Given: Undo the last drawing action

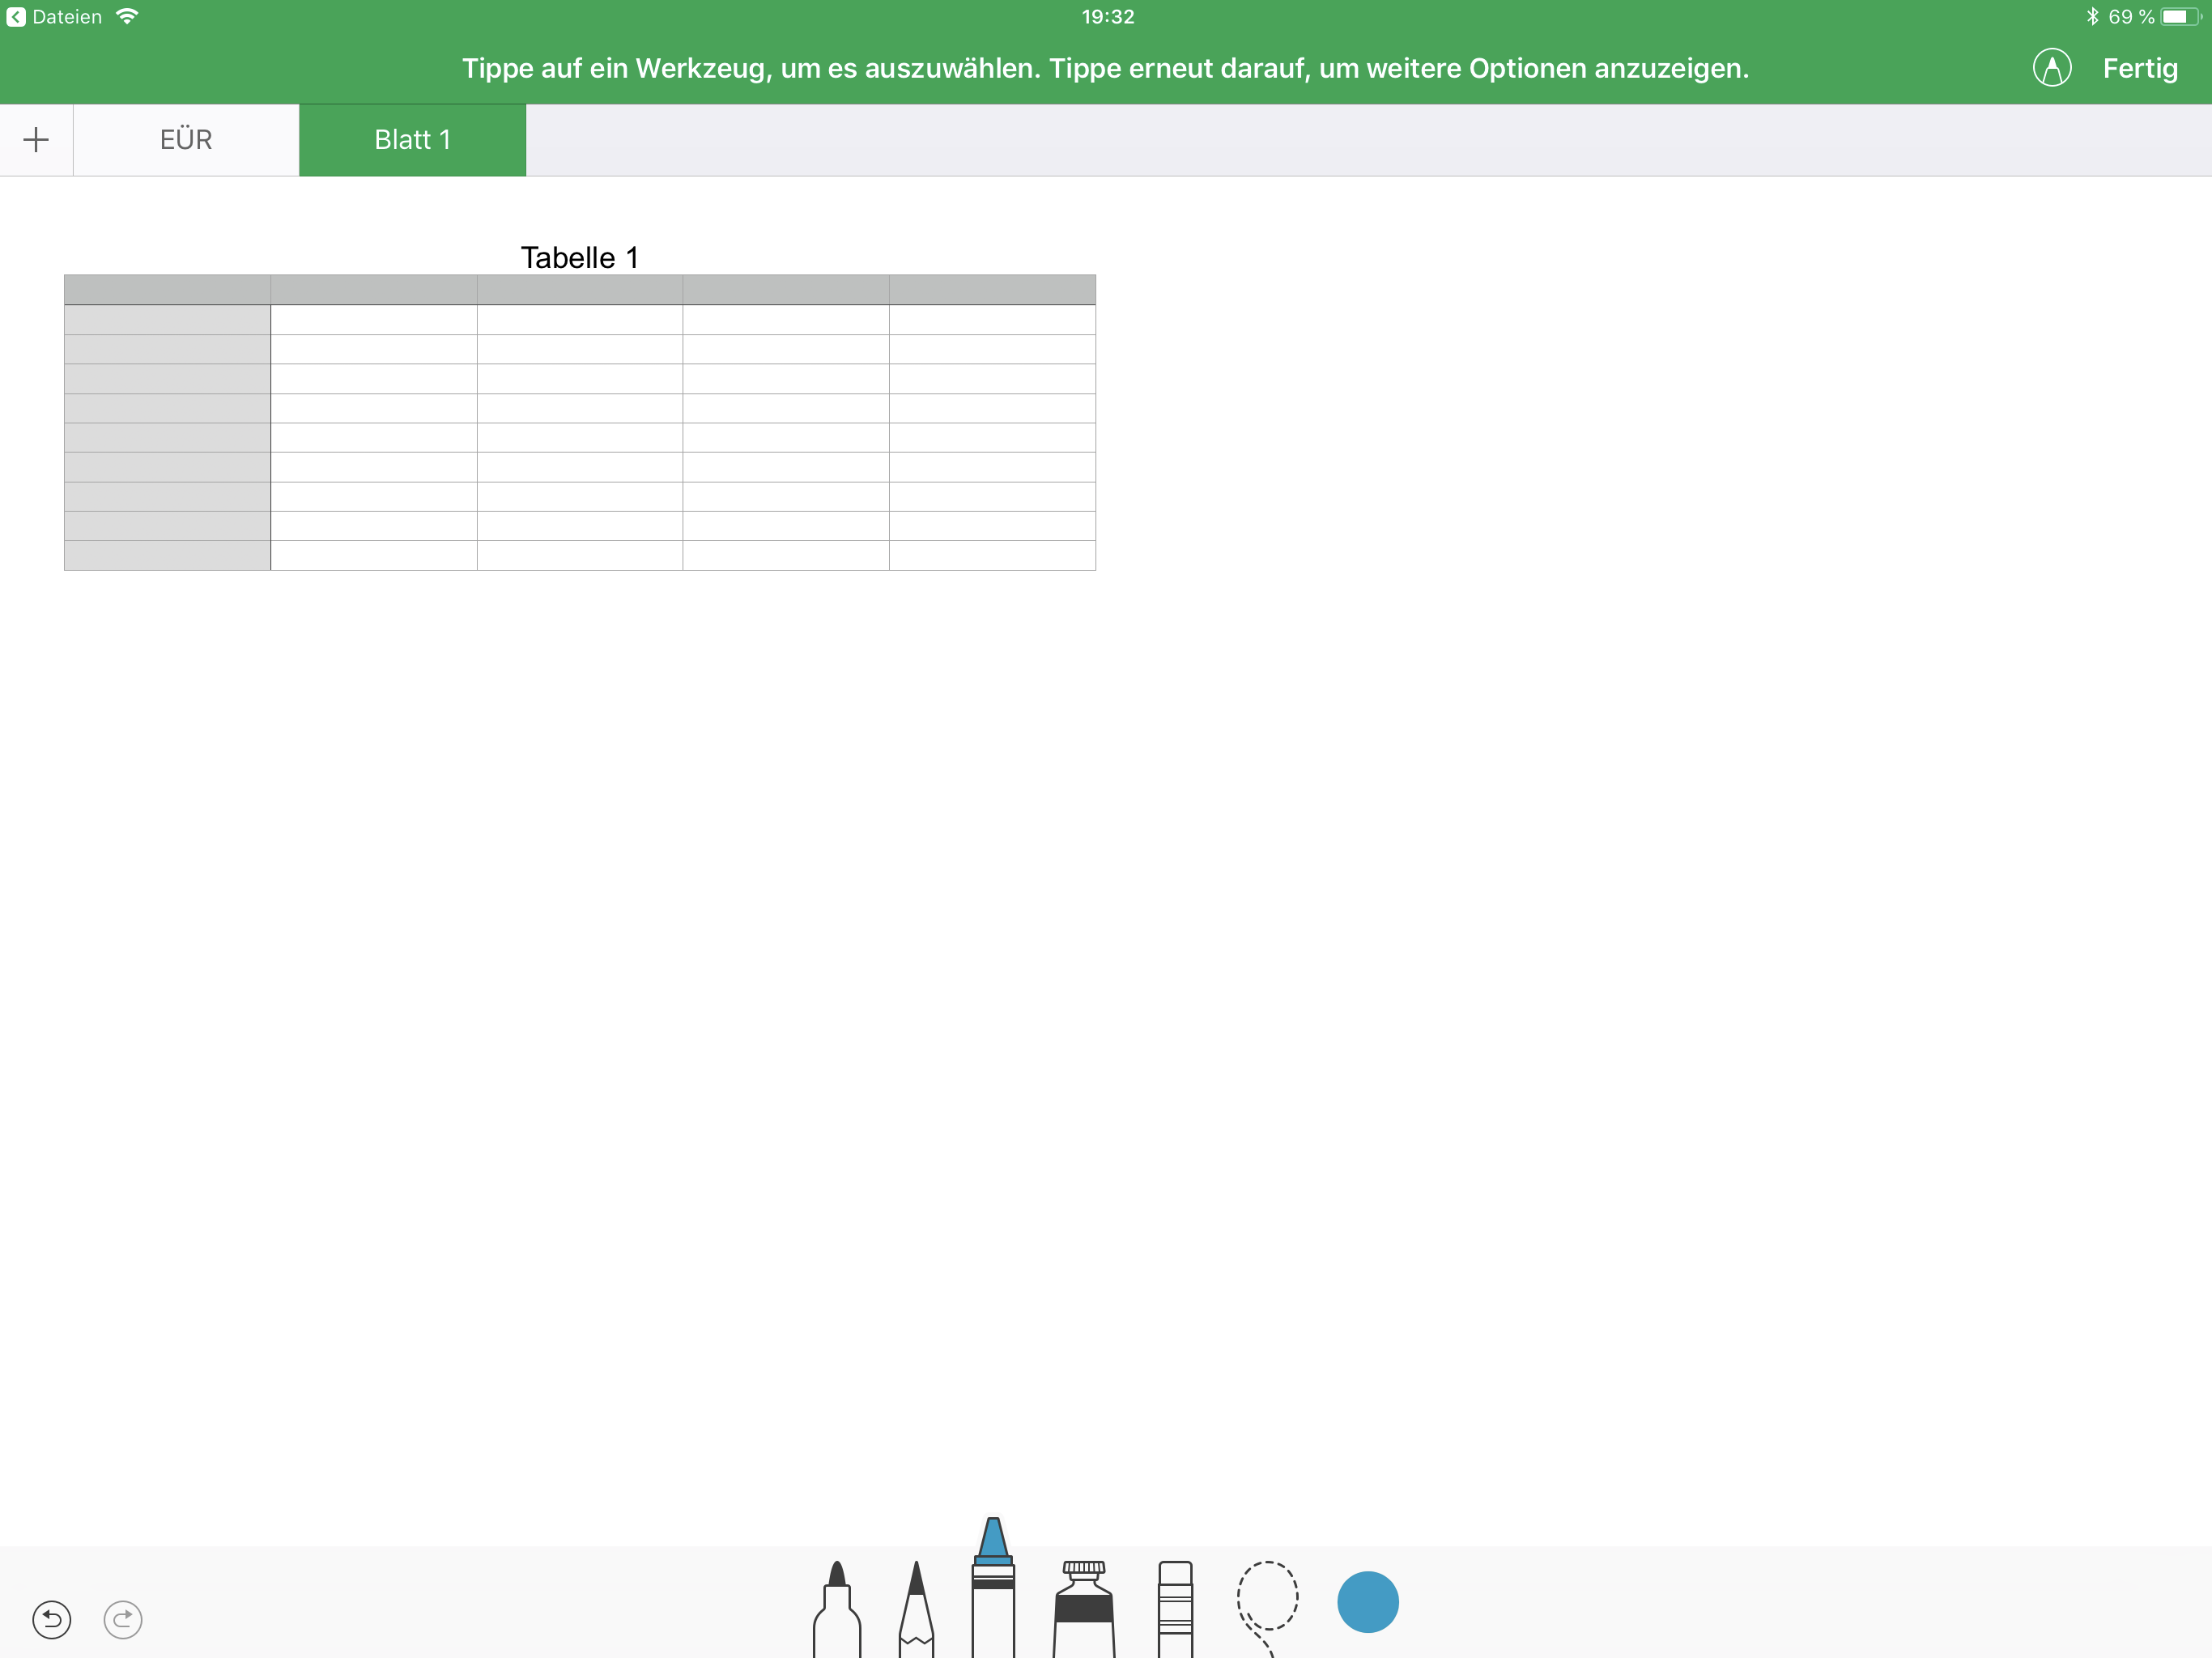Looking at the screenshot, I should (x=52, y=1619).
